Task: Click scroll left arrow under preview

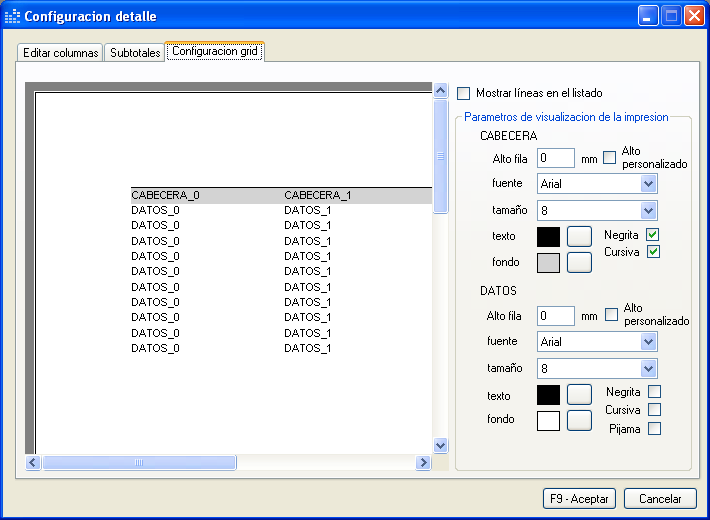Action: pos(32,463)
